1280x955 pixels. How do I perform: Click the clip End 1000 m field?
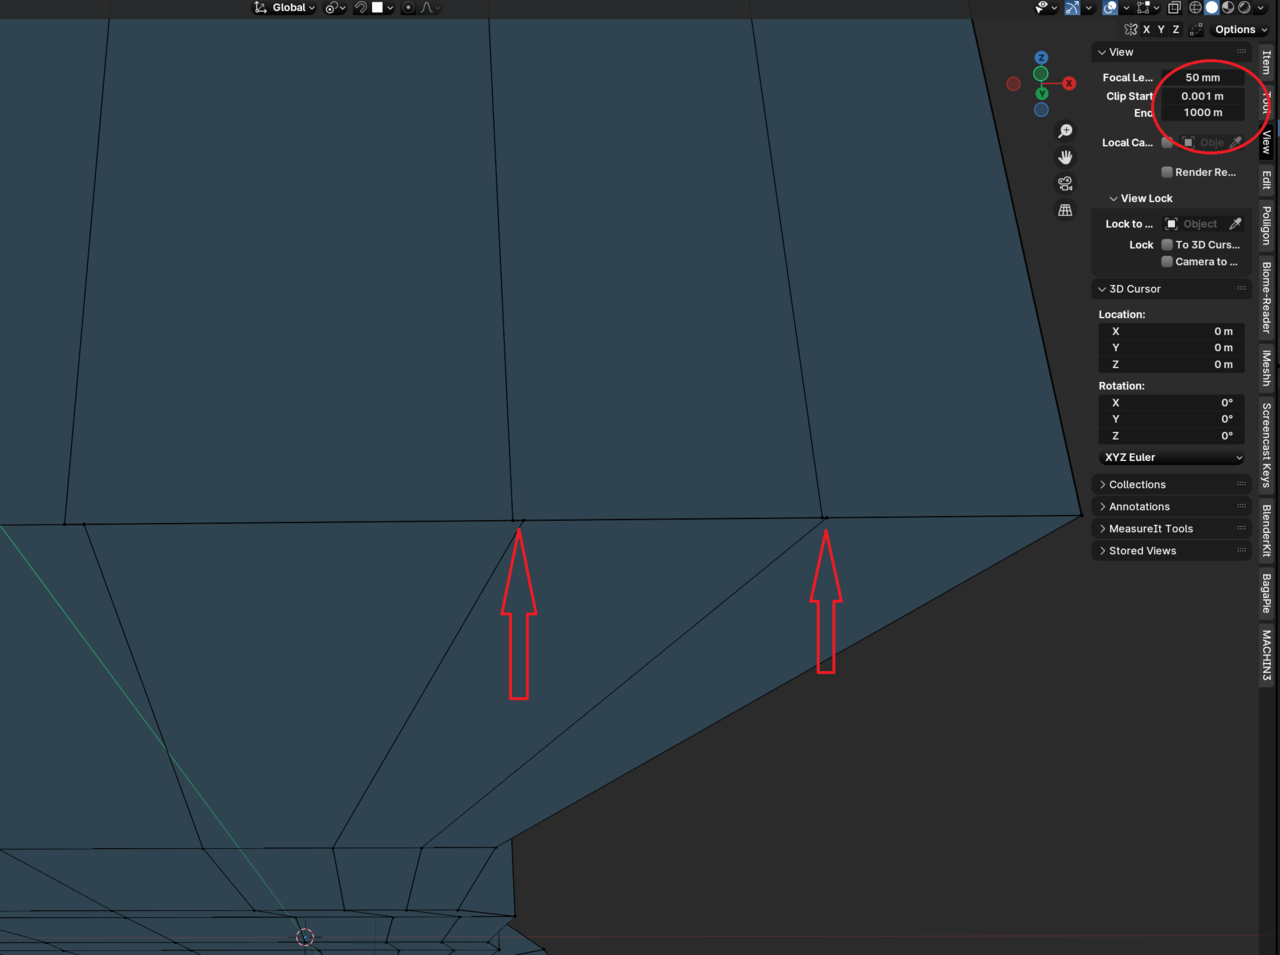point(1202,113)
